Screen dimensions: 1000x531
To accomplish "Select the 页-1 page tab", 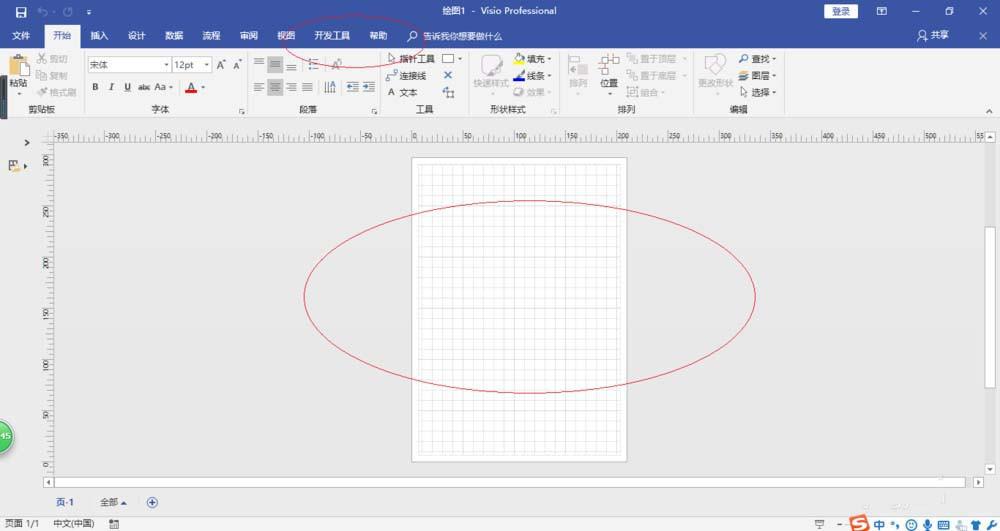I will pyautogui.click(x=64, y=502).
